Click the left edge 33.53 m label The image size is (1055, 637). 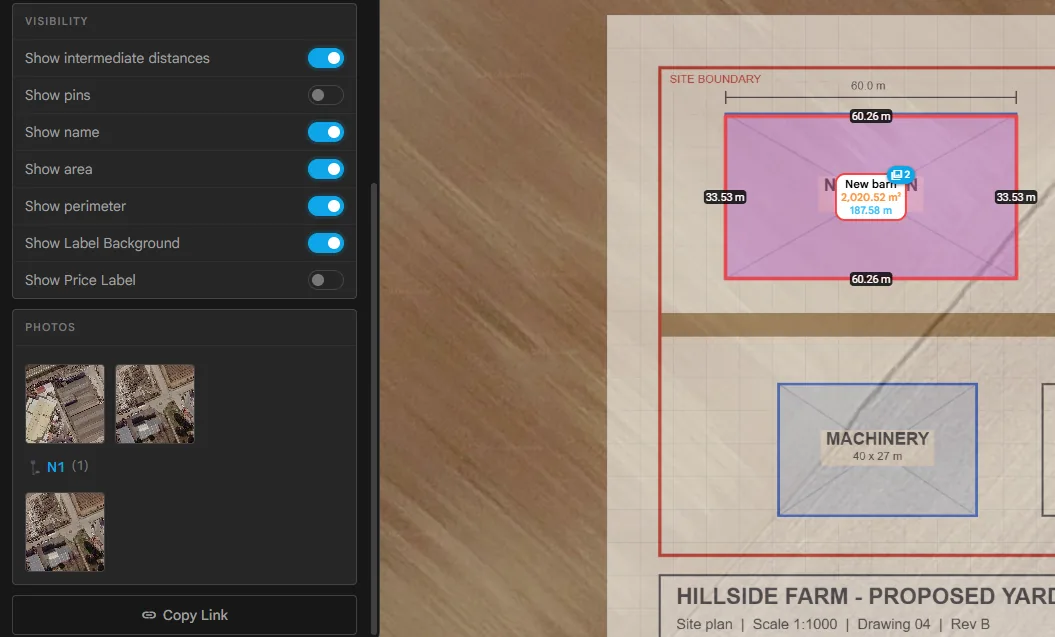[x=725, y=197]
